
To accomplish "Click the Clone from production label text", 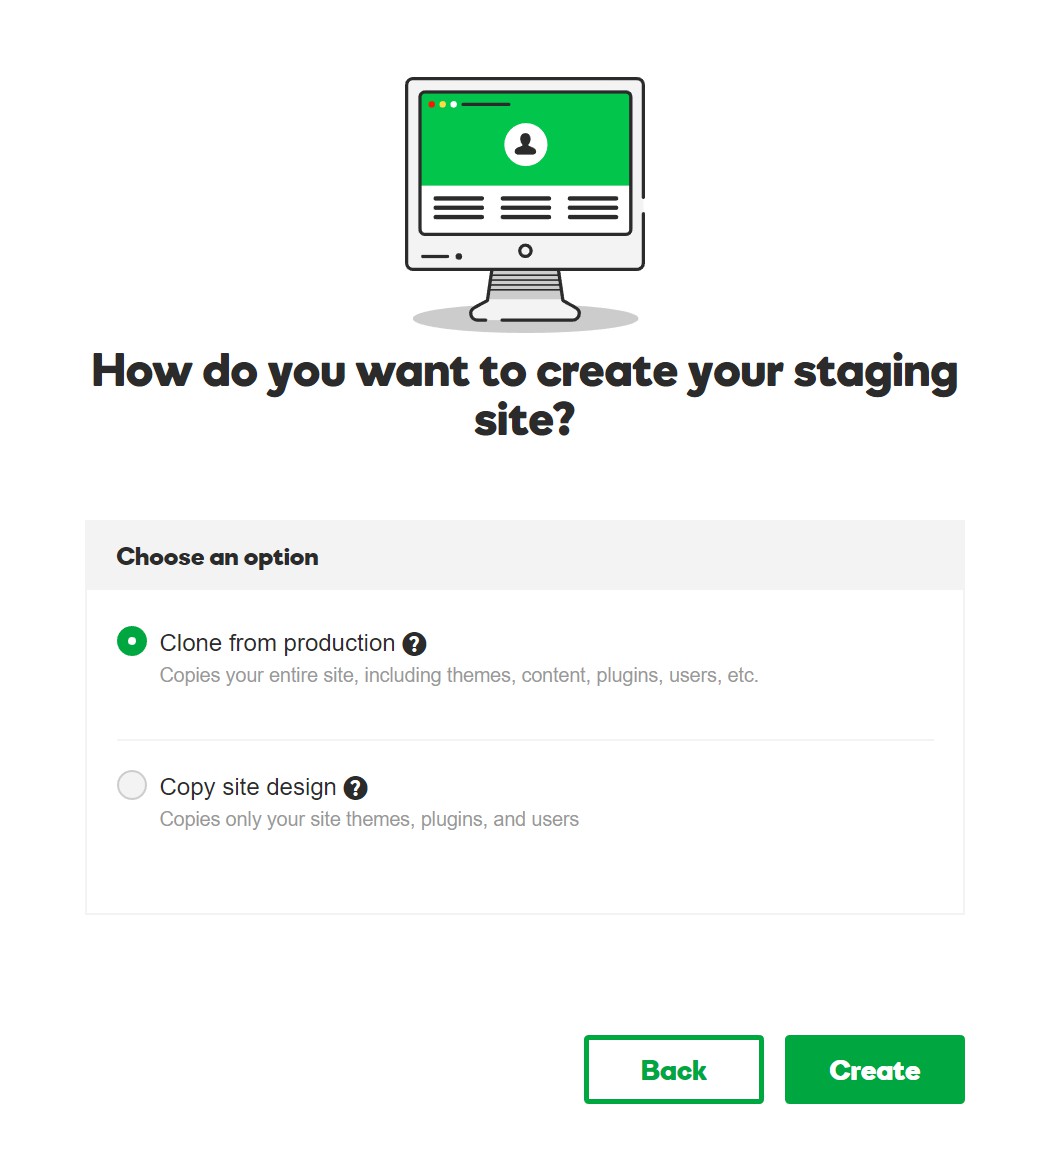I will tap(277, 643).
